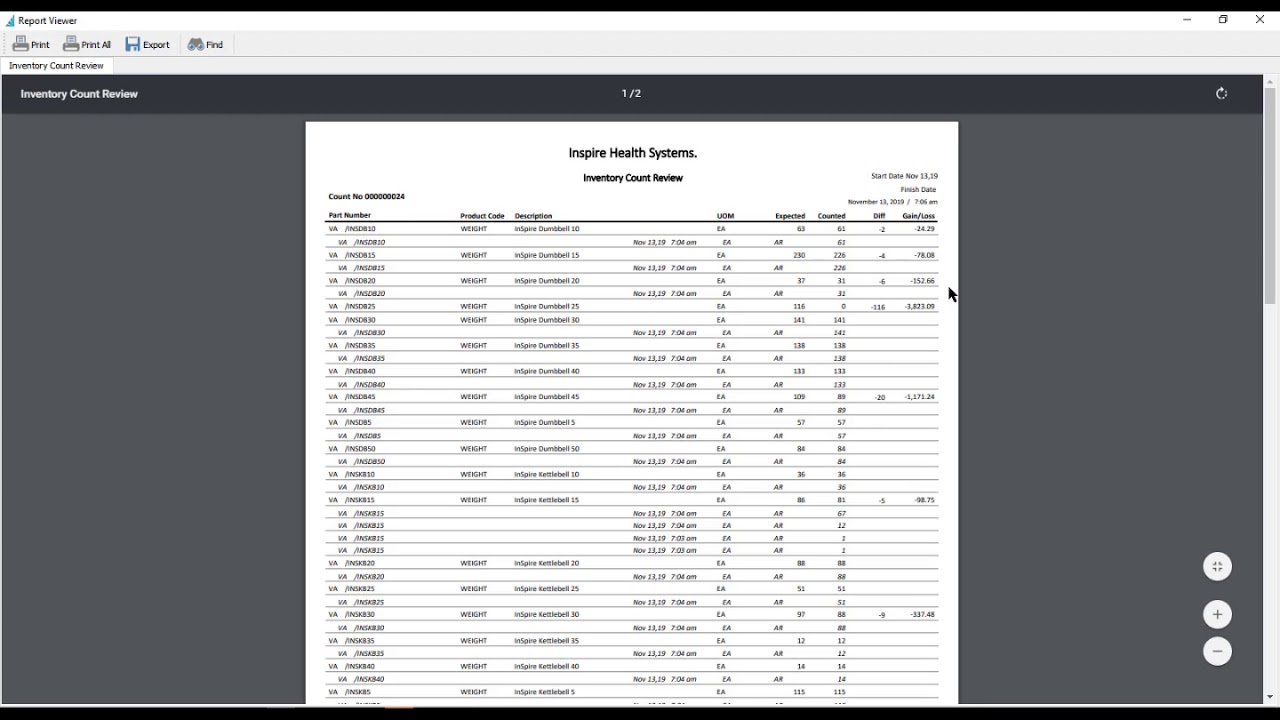Click 'InSpire Dumbbell 25' description

547,307
